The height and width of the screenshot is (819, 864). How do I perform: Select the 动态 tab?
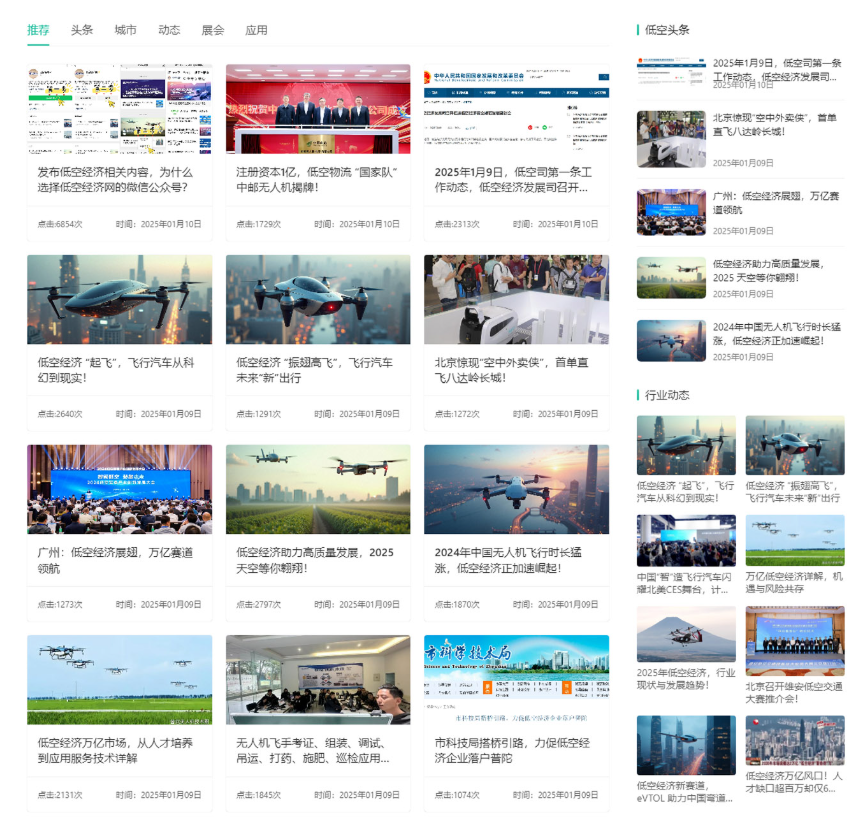169,30
